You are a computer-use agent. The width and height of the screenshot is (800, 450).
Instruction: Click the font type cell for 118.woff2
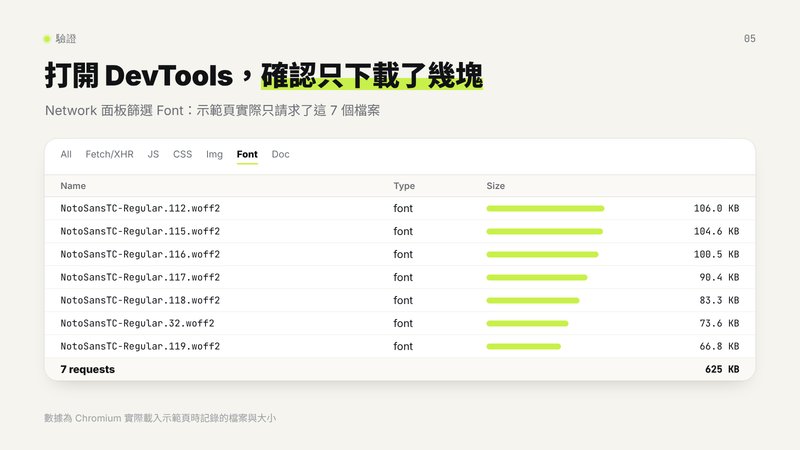tap(403, 300)
